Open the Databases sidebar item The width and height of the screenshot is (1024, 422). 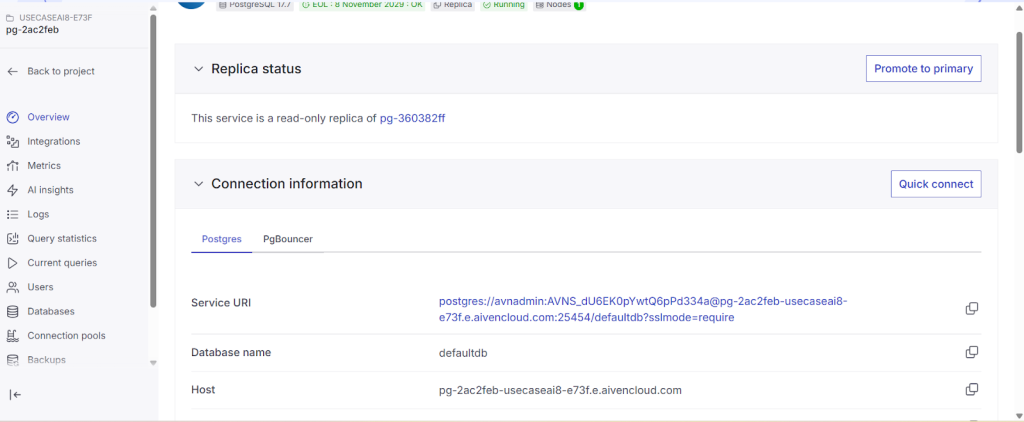click(50, 311)
